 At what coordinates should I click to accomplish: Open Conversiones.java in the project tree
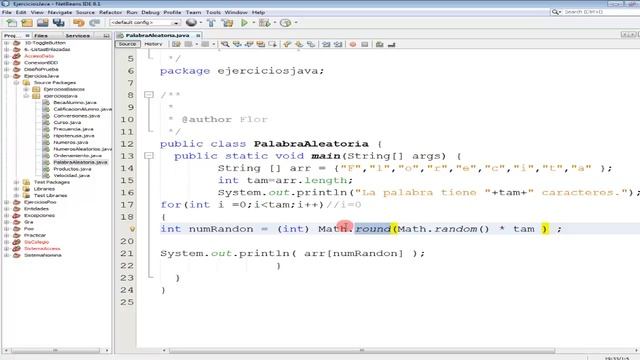76,116
